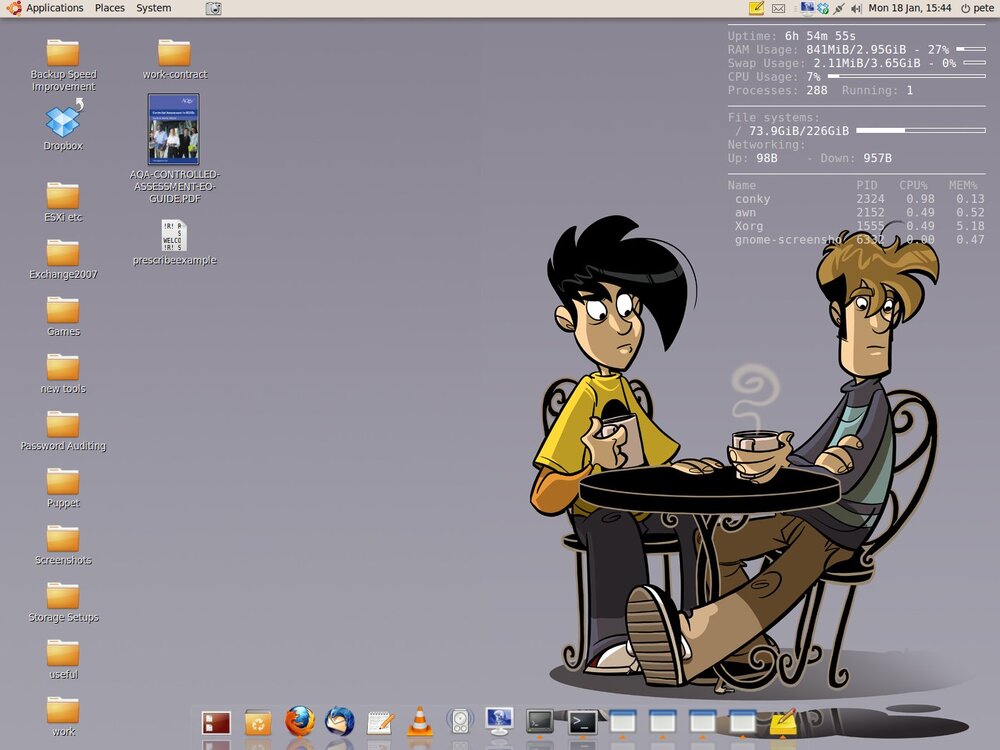Open the pete user session menu
Screen dimensions: 1000x750
pyautogui.click(x=978, y=8)
